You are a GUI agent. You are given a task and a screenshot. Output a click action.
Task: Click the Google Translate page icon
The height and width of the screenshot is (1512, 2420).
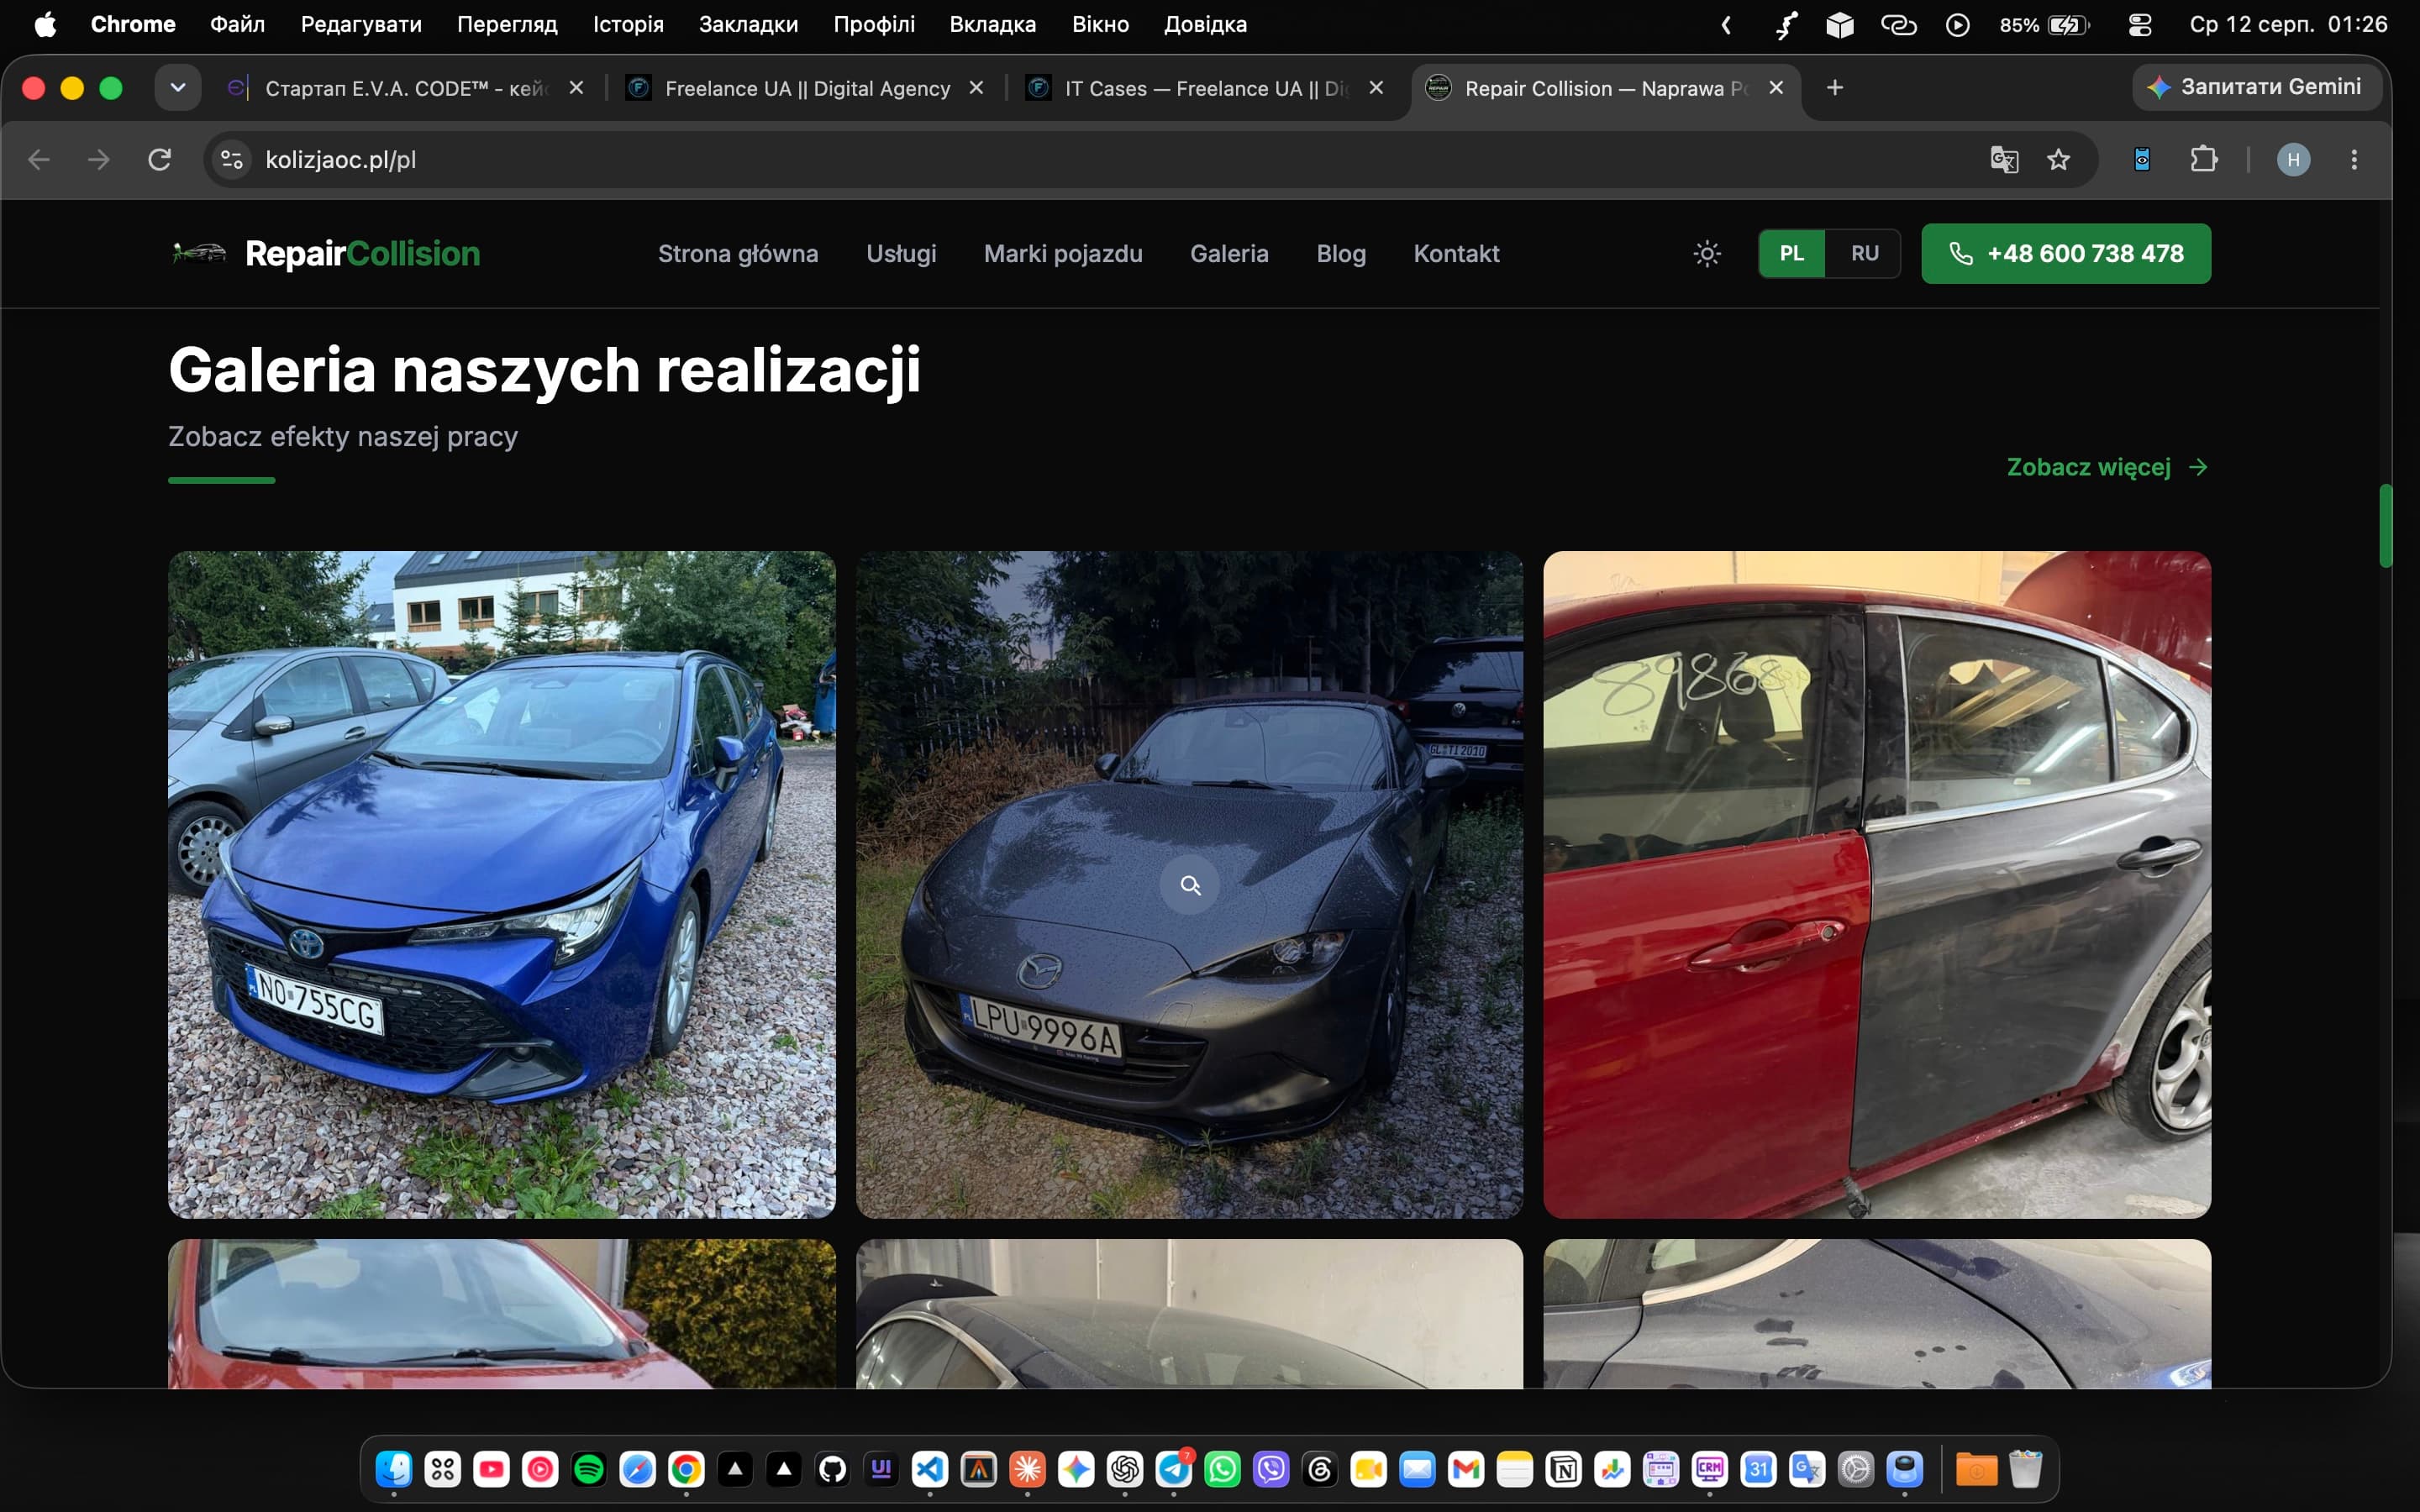click(2004, 160)
